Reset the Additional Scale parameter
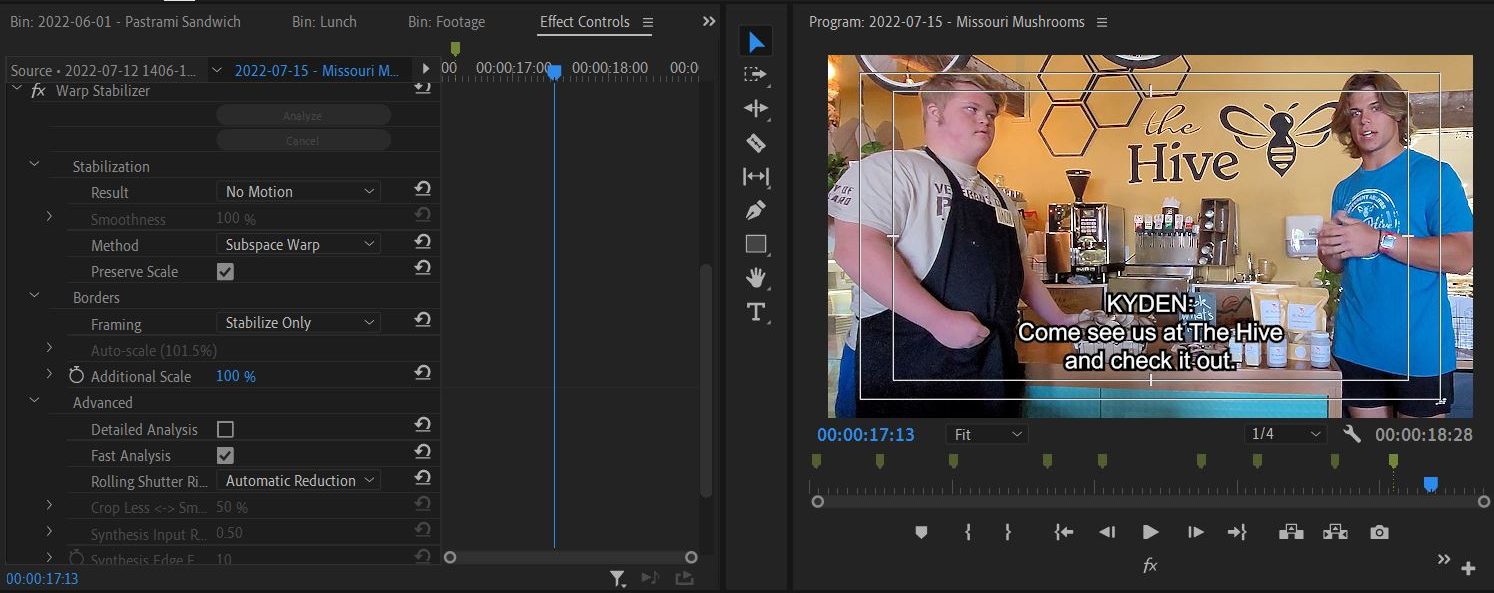 [422, 373]
